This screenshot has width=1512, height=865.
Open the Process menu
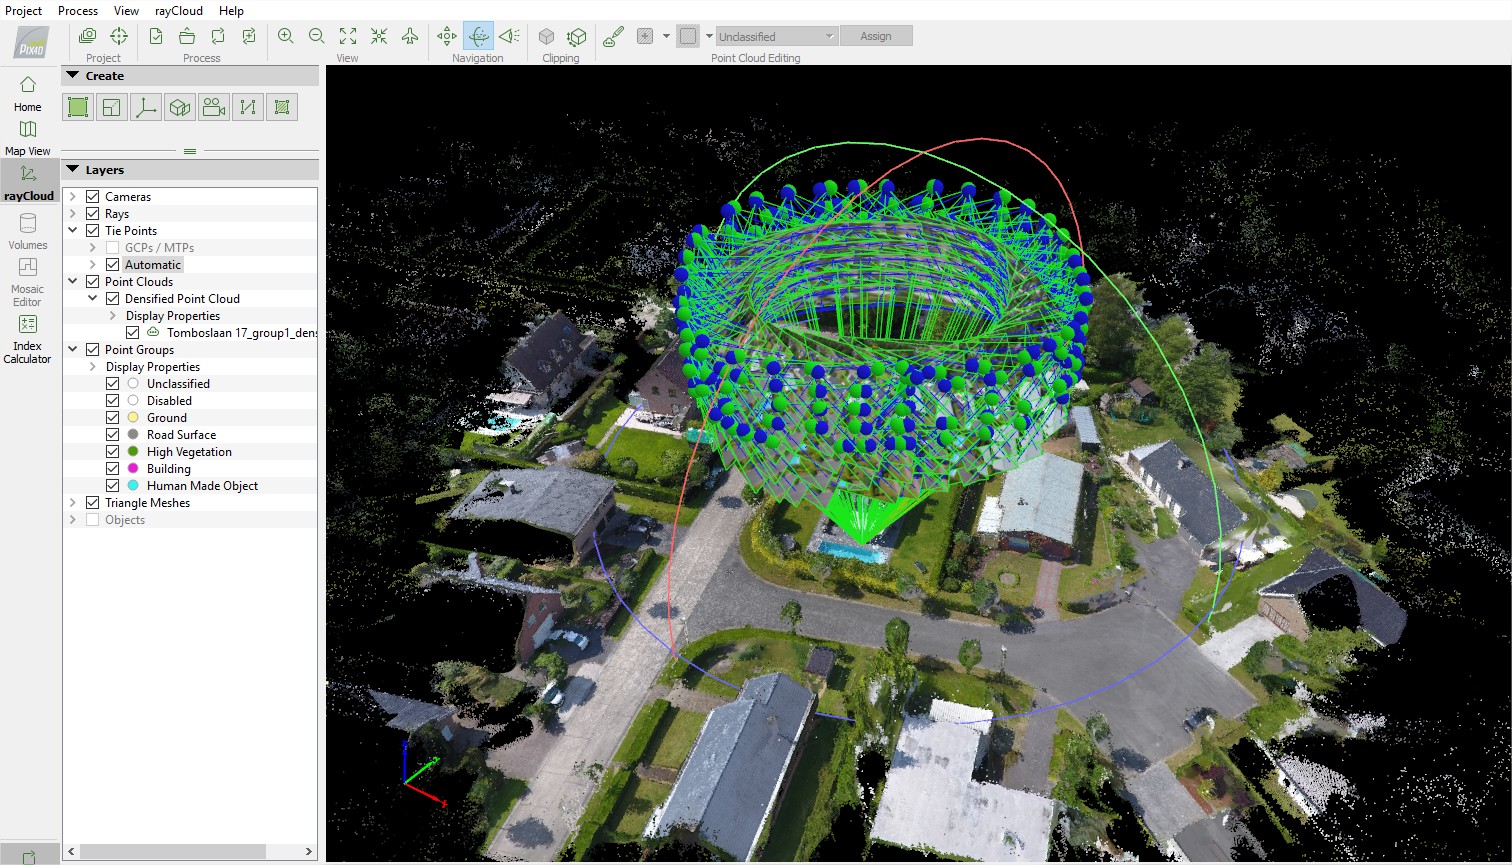tap(78, 10)
